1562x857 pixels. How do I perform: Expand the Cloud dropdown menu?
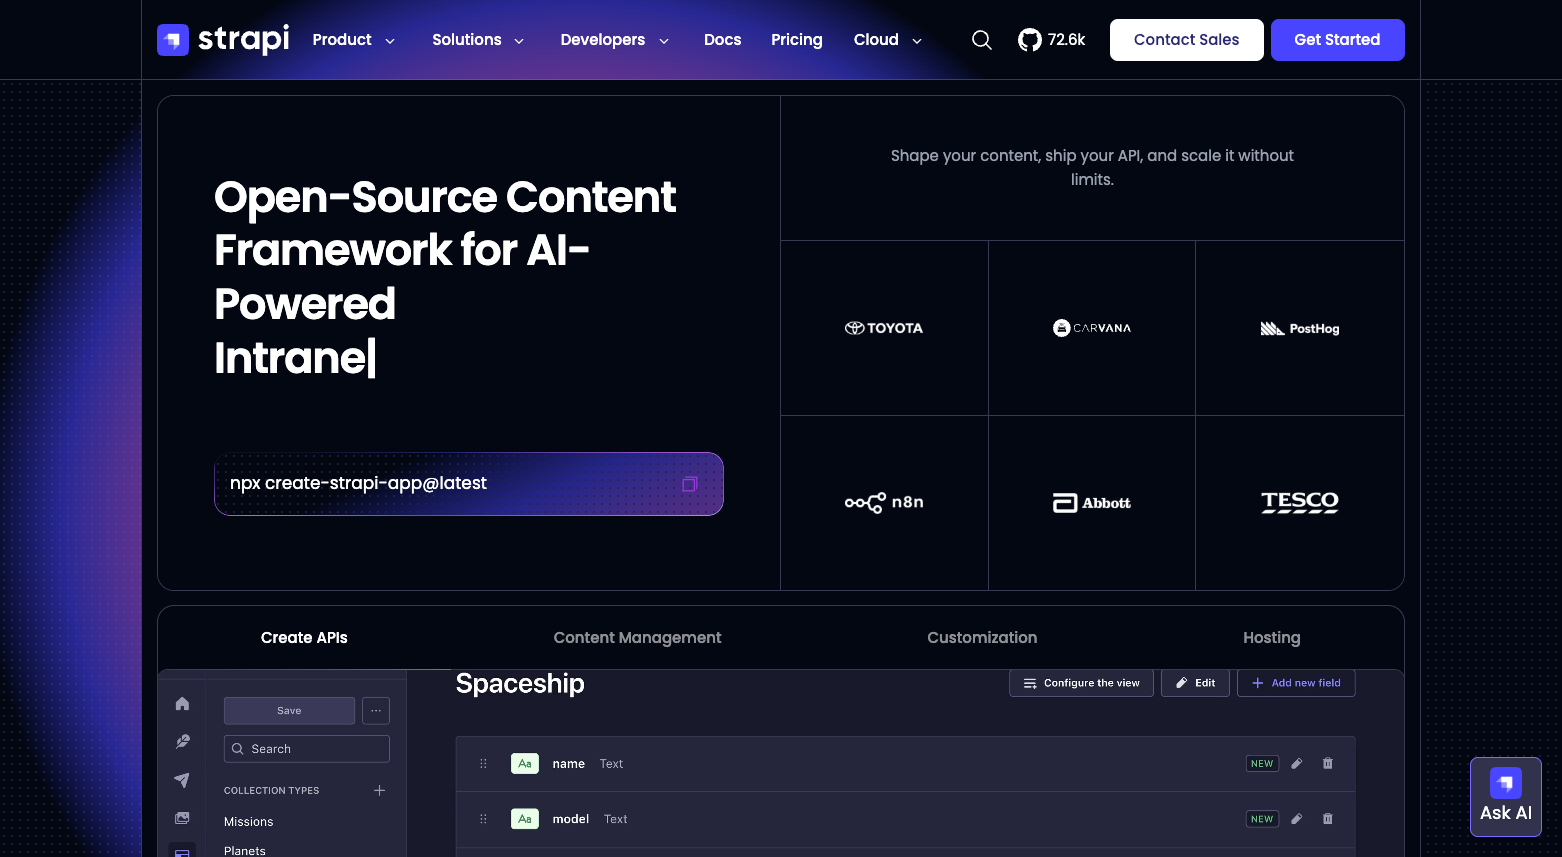tap(888, 40)
